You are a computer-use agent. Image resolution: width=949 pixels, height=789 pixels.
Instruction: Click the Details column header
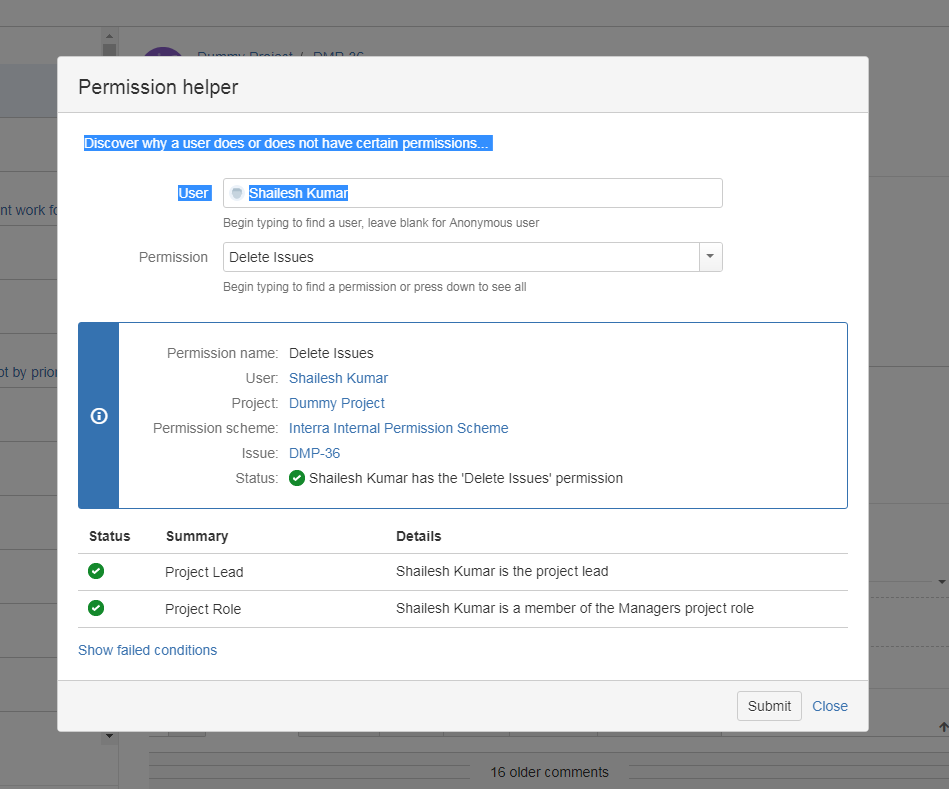point(418,536)
